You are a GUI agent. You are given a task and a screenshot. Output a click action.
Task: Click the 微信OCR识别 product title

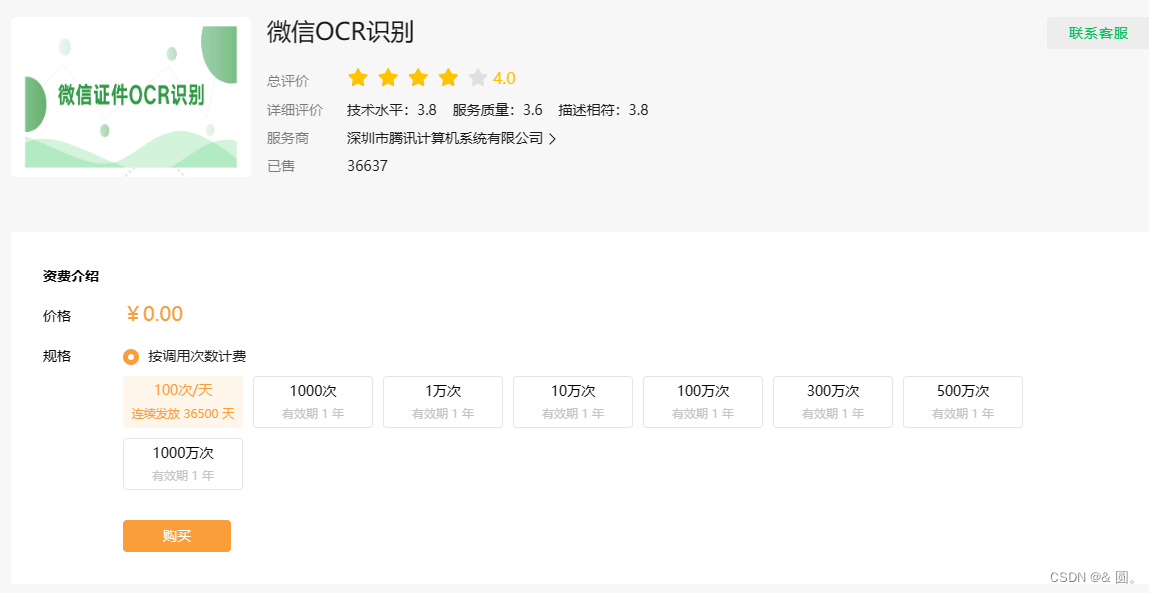pyautogui.click(x=341, y=32)
